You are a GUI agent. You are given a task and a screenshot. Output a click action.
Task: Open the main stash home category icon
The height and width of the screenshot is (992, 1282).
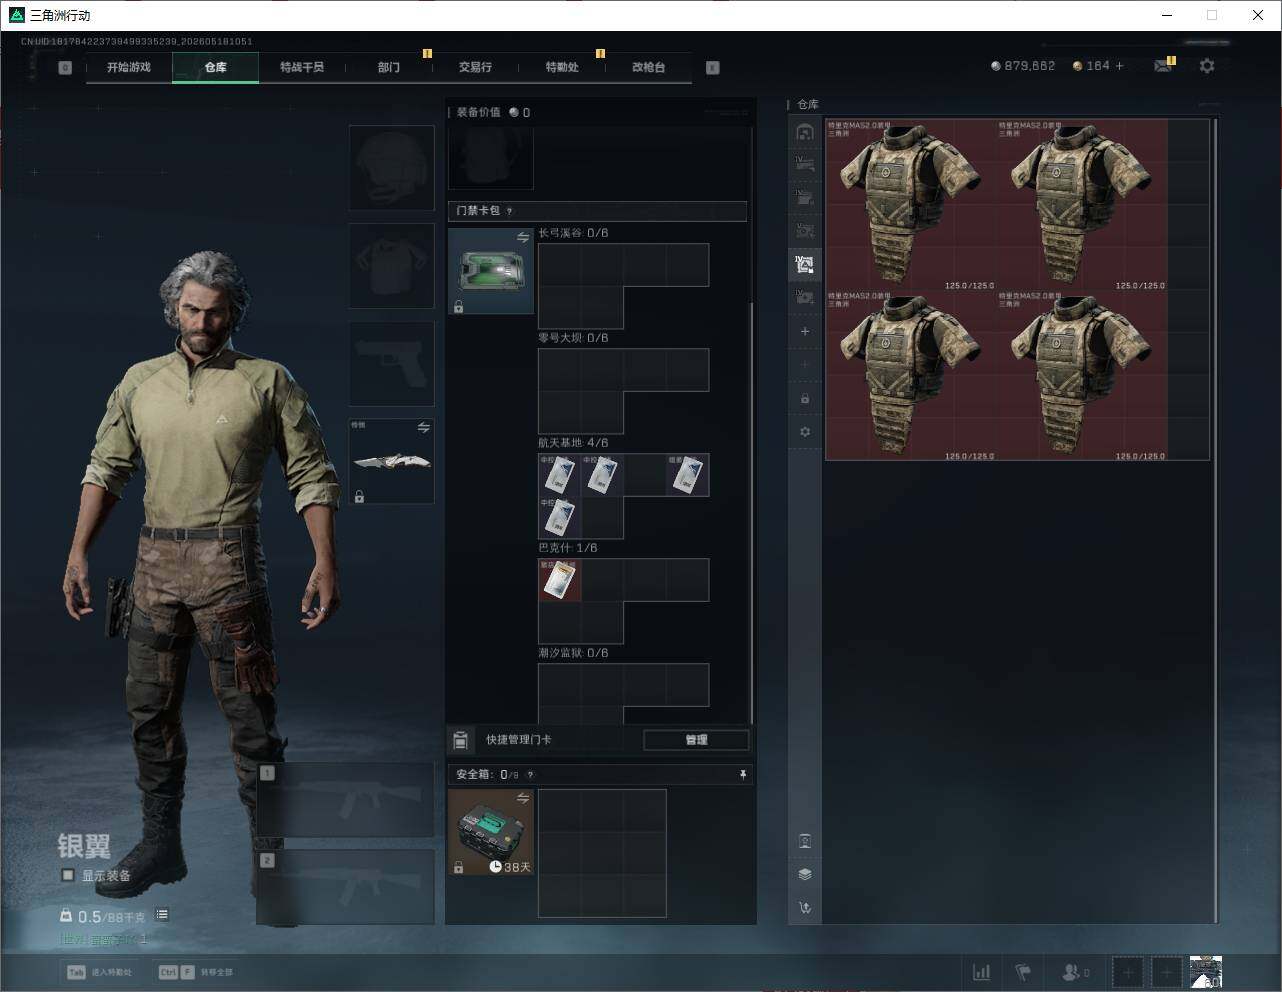805,132
